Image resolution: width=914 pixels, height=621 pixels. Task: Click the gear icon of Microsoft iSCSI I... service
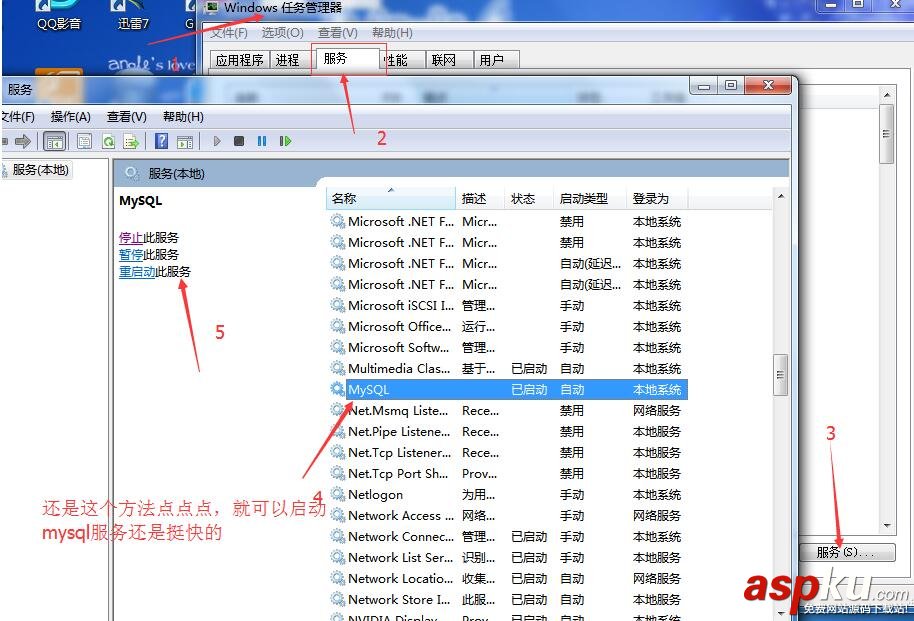coord(338,305)
